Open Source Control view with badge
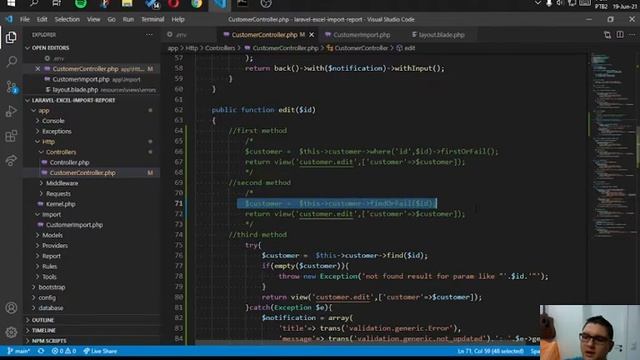 [x=11, y=87]
